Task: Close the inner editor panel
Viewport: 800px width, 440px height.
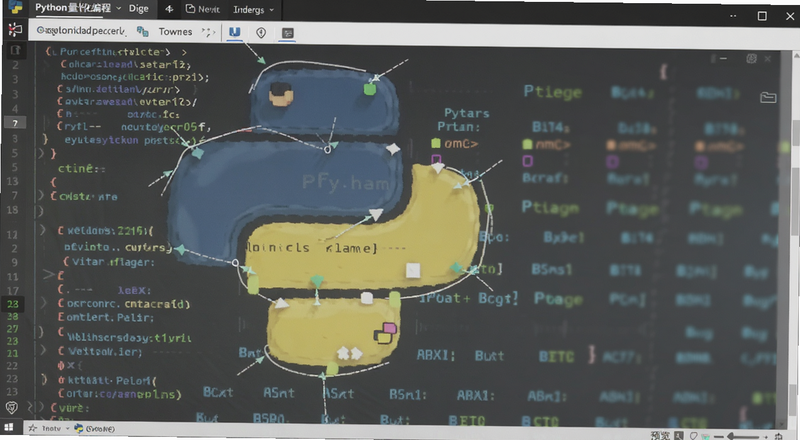Action: [x=767, y=59]
